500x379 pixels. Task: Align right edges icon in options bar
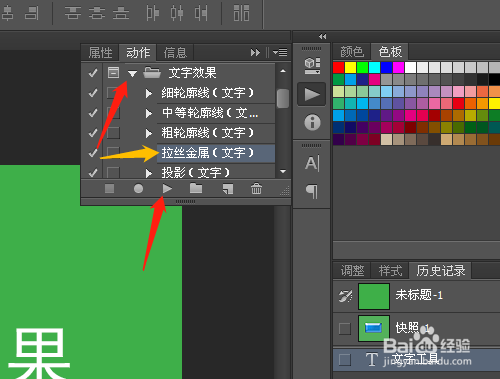click(32, 13)
